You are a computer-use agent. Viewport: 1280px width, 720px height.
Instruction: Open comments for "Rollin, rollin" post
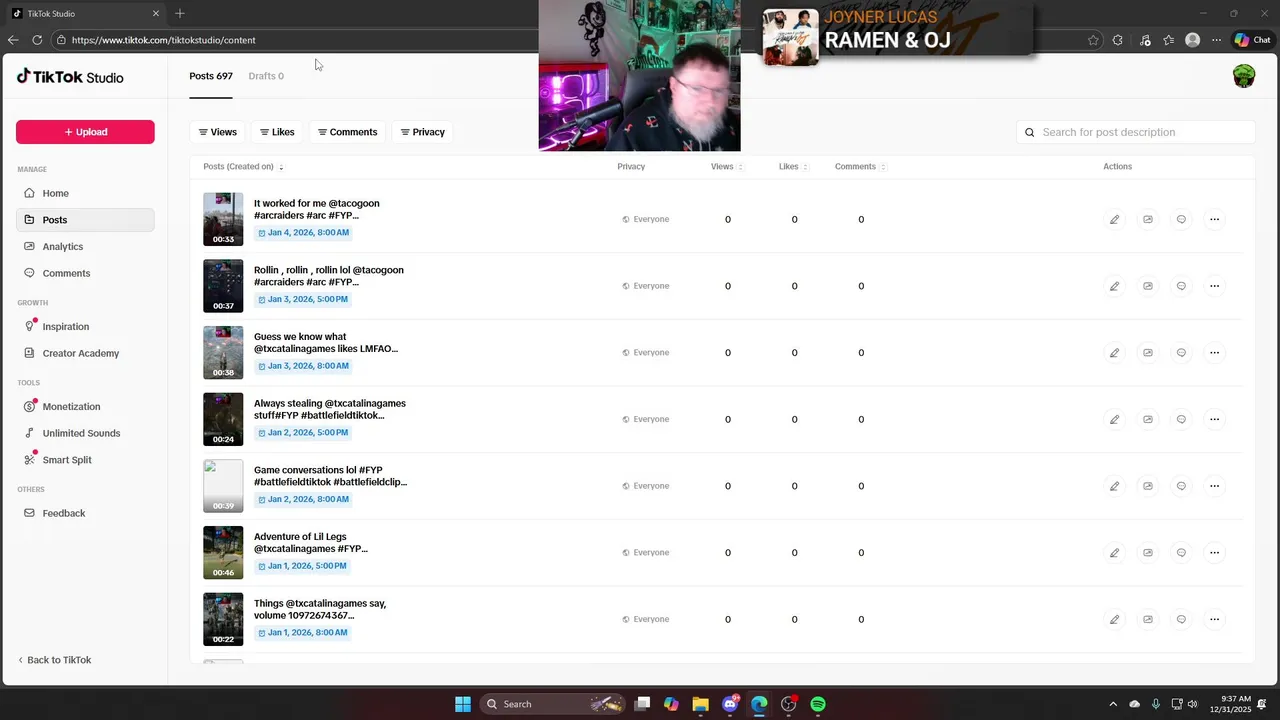point(1181,286)
